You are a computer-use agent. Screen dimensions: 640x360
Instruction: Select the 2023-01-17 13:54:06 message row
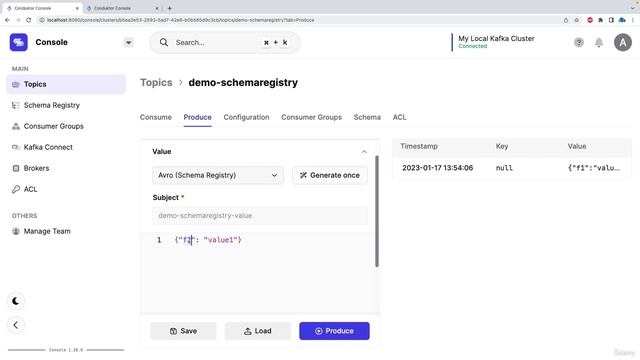coord(512,168)
